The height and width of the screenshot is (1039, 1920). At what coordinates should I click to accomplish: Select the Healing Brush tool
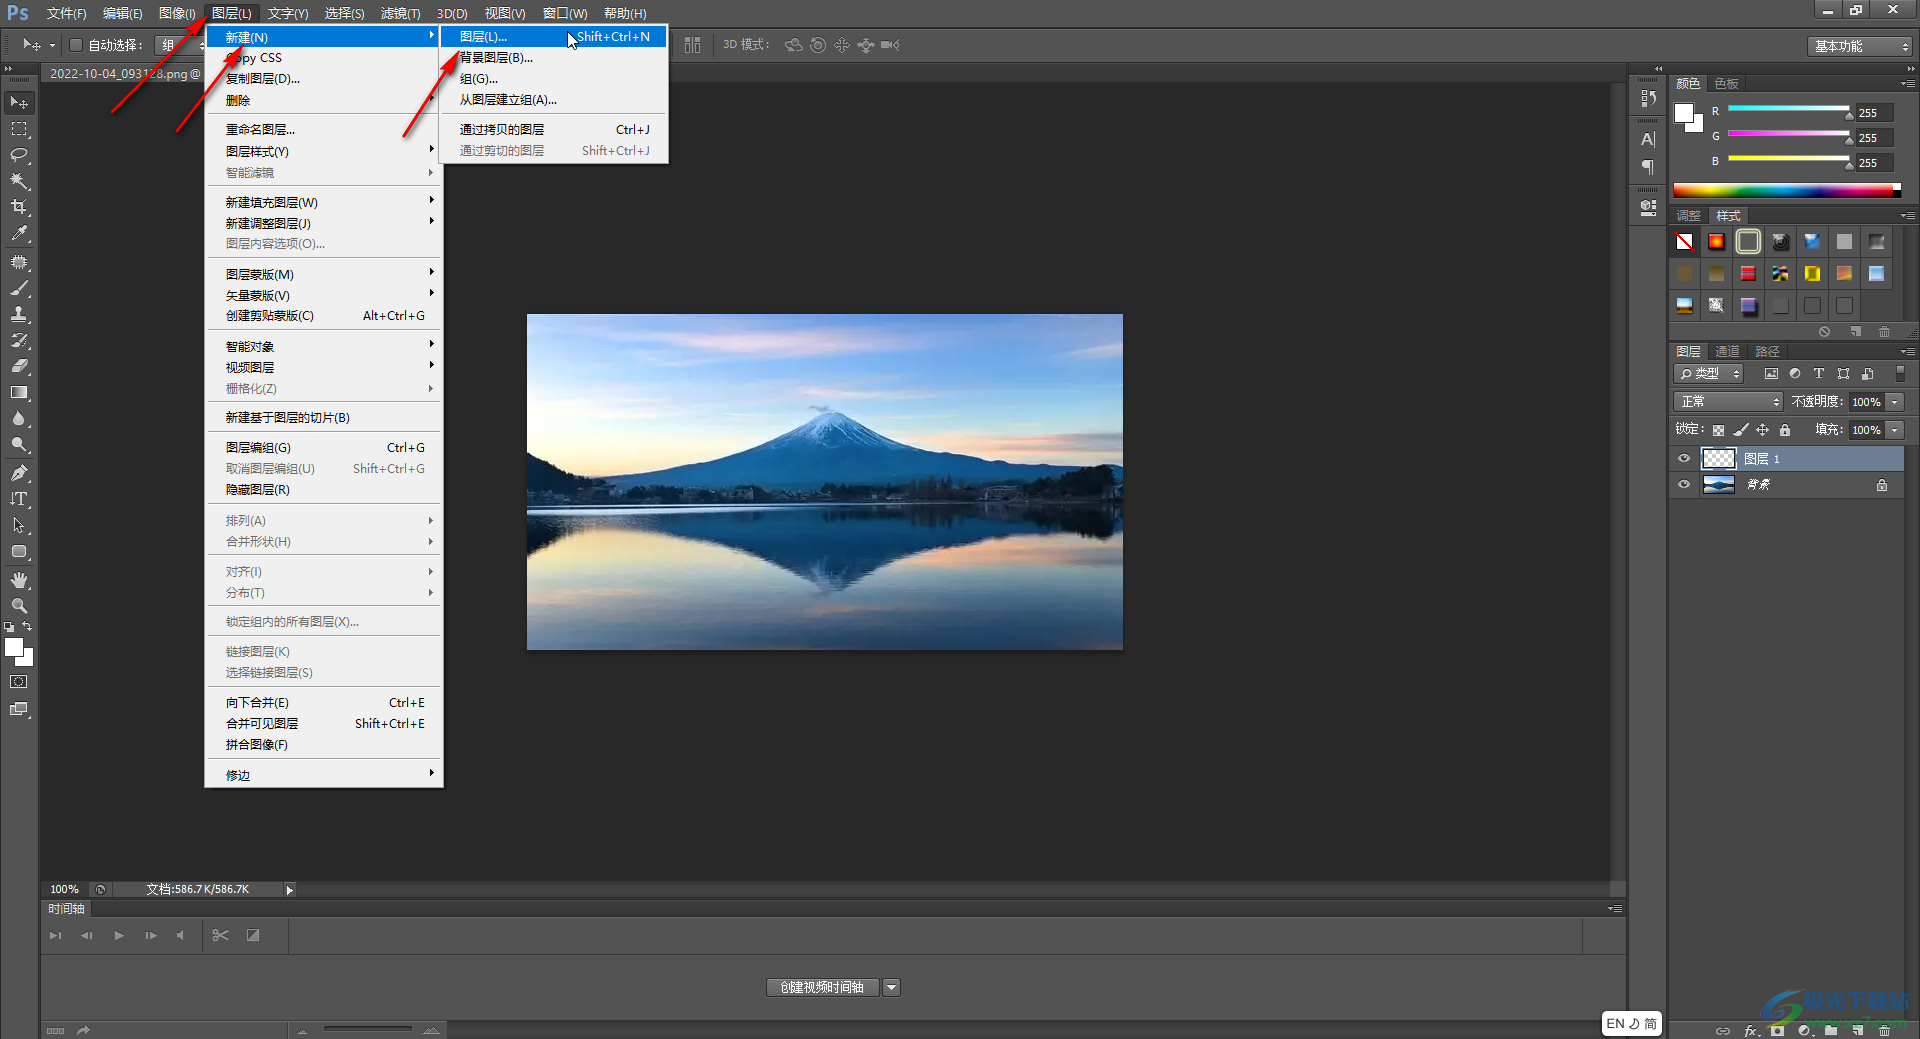click(x=19, y=262)
